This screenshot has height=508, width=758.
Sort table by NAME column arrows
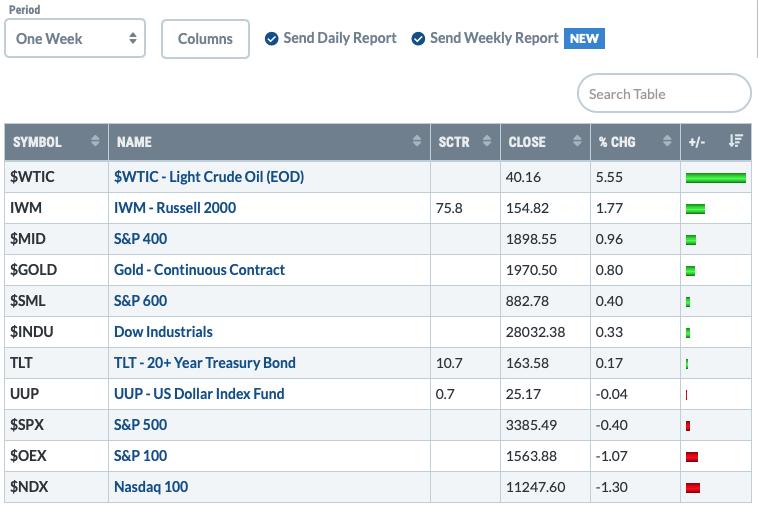coord(417,141)
